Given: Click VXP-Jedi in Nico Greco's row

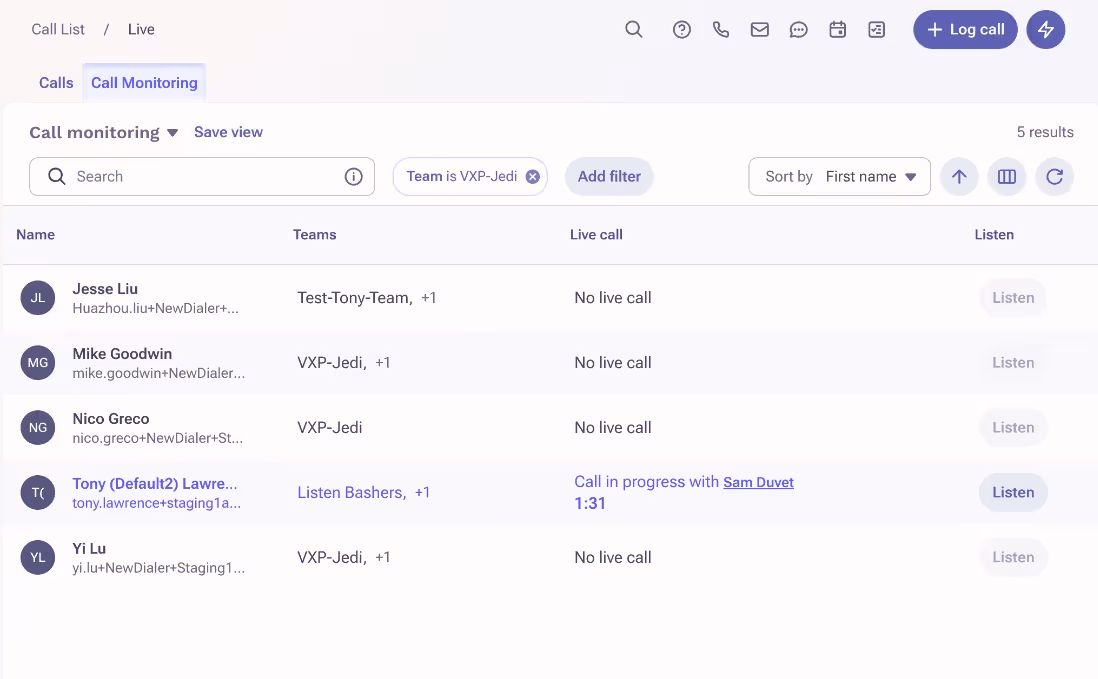Looking at the screenshot, I should (x=330, y=428).
